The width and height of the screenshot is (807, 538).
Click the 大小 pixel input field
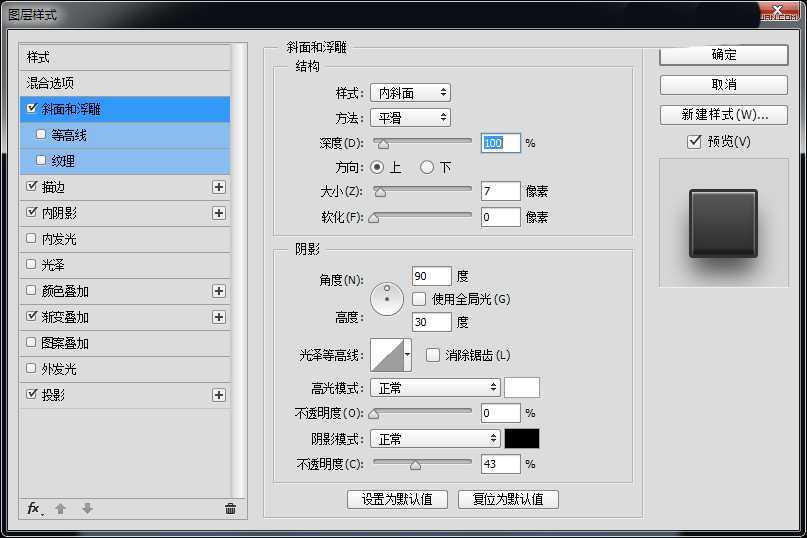point(500,191)
